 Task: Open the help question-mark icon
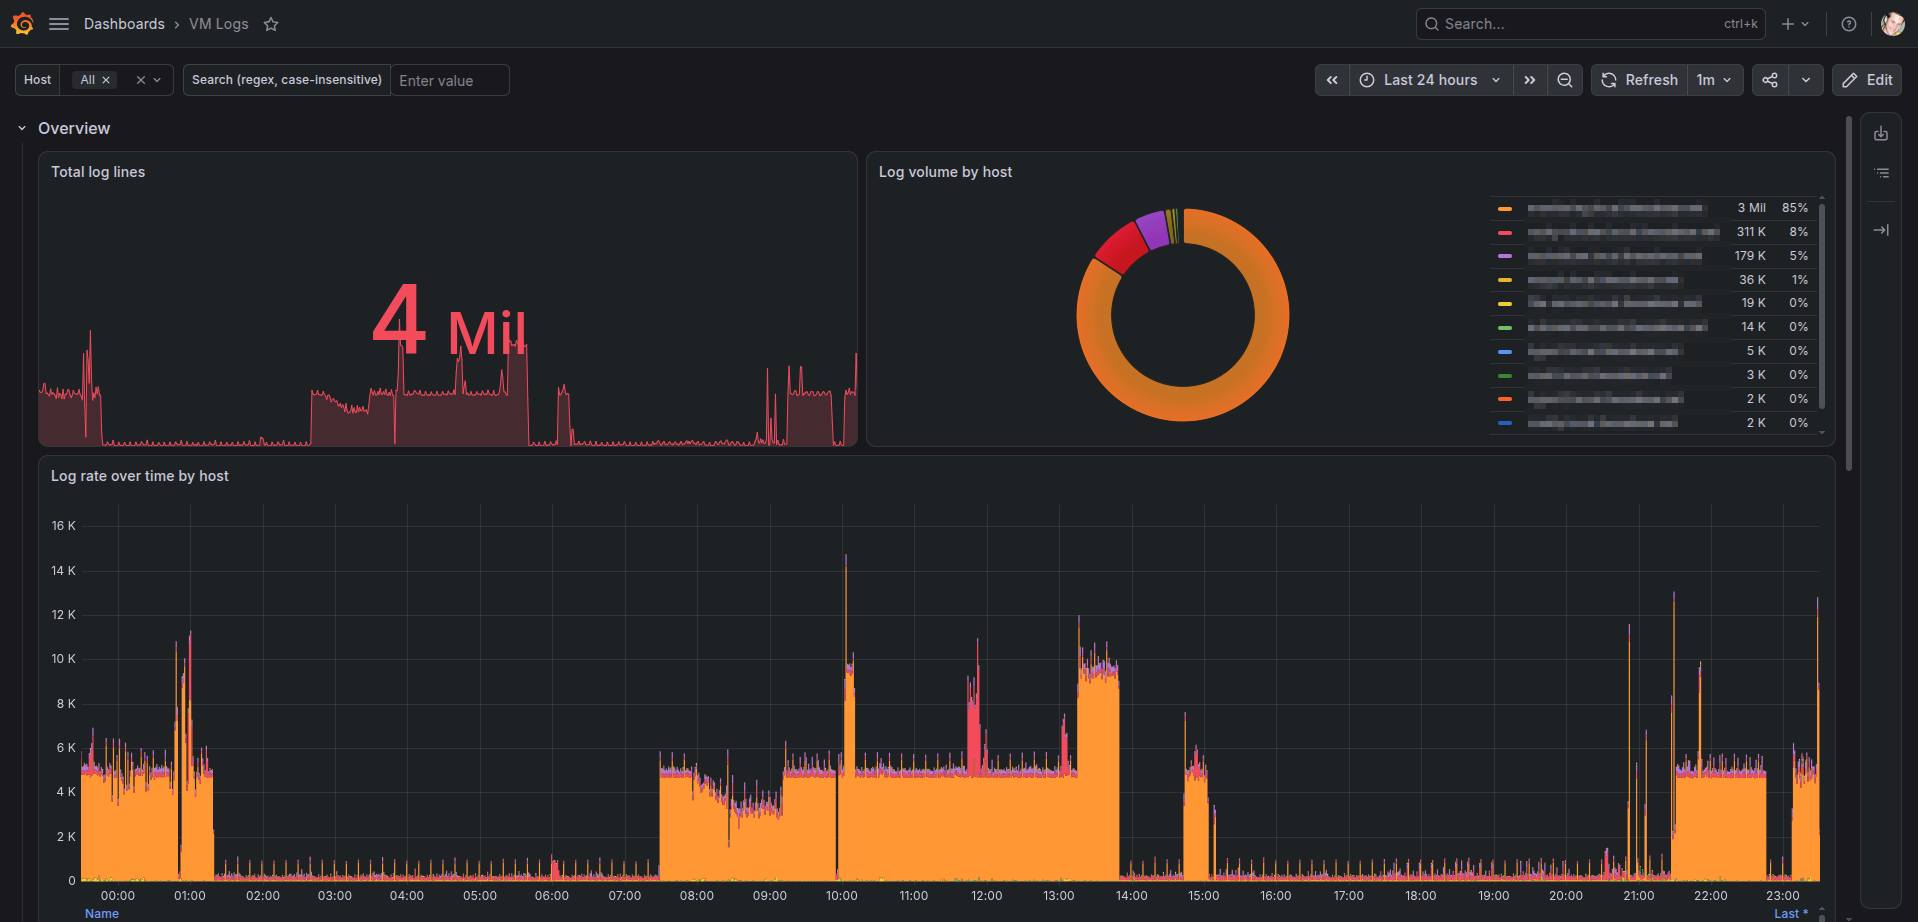(x=1849, y=24)
